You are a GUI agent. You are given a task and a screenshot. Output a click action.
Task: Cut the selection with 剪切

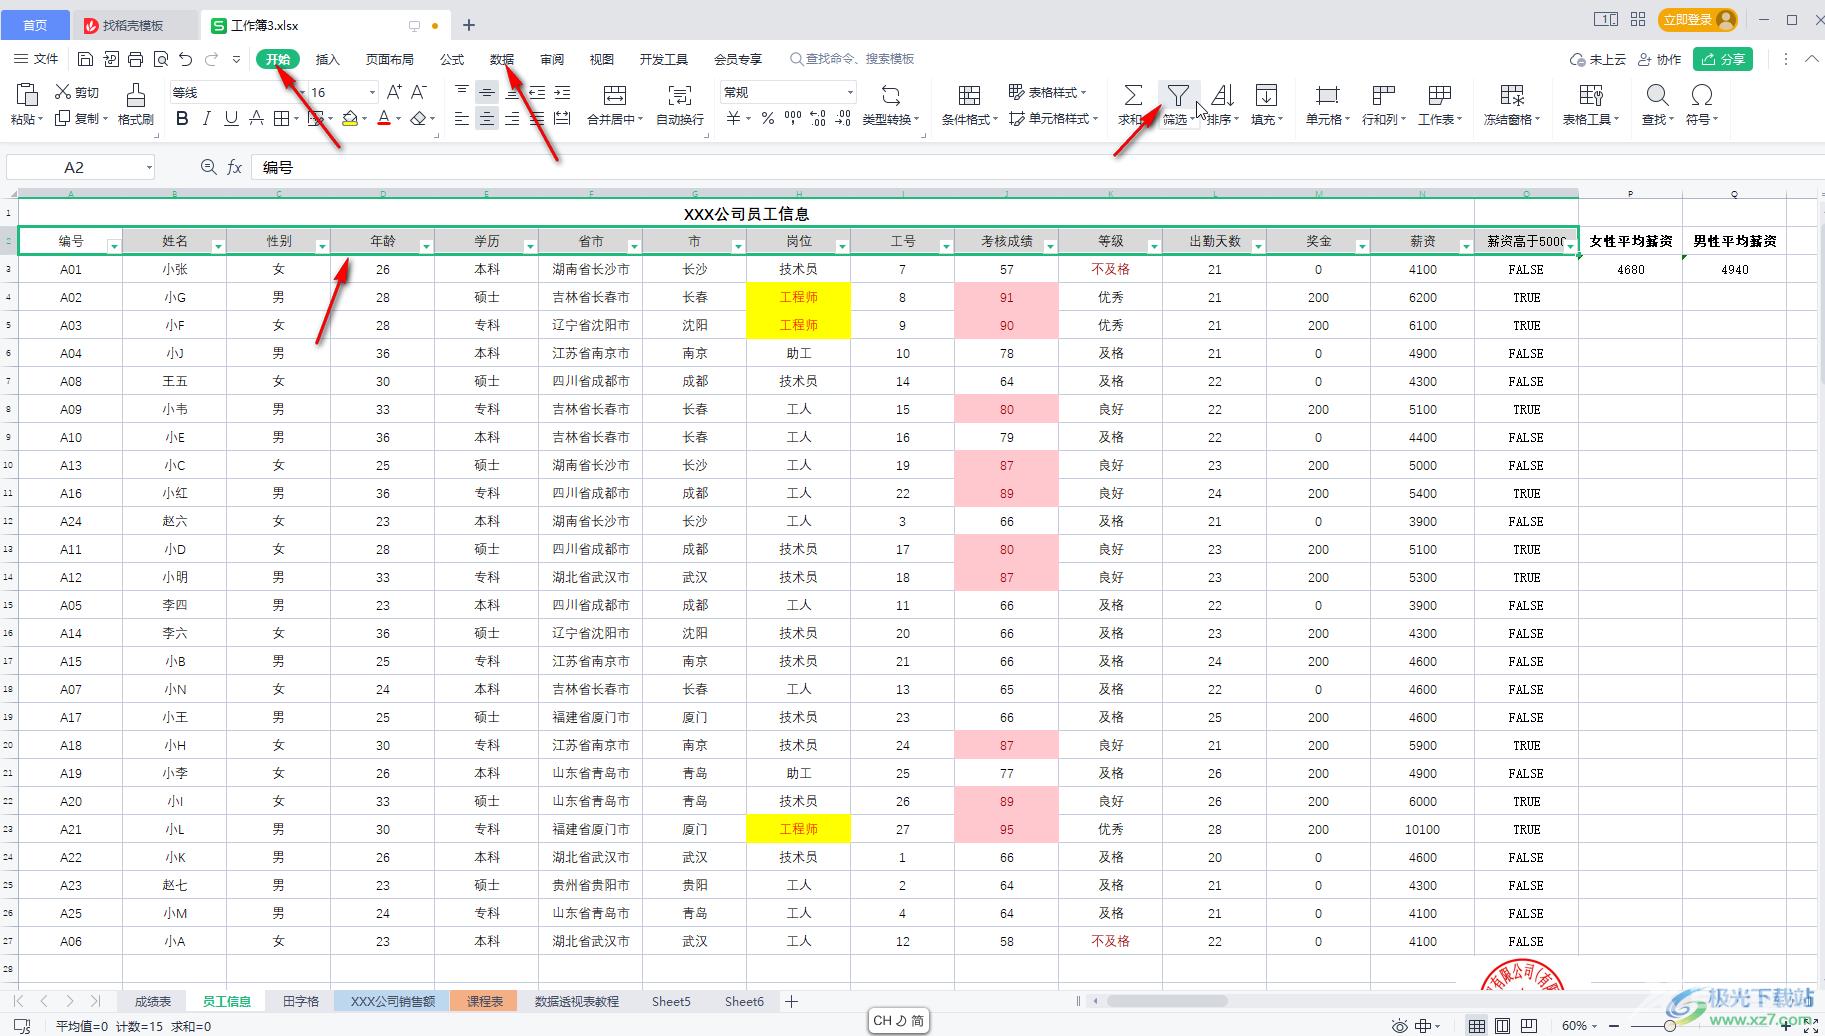77,92
